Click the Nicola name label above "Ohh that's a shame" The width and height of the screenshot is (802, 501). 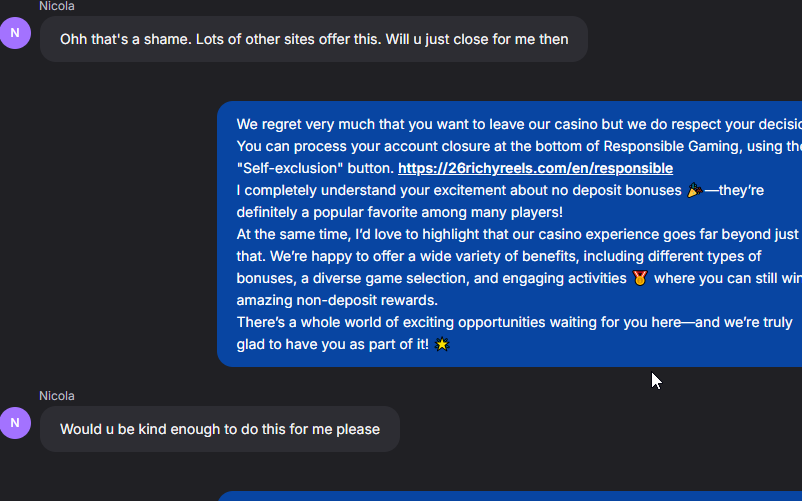click(x=56, y=6)
